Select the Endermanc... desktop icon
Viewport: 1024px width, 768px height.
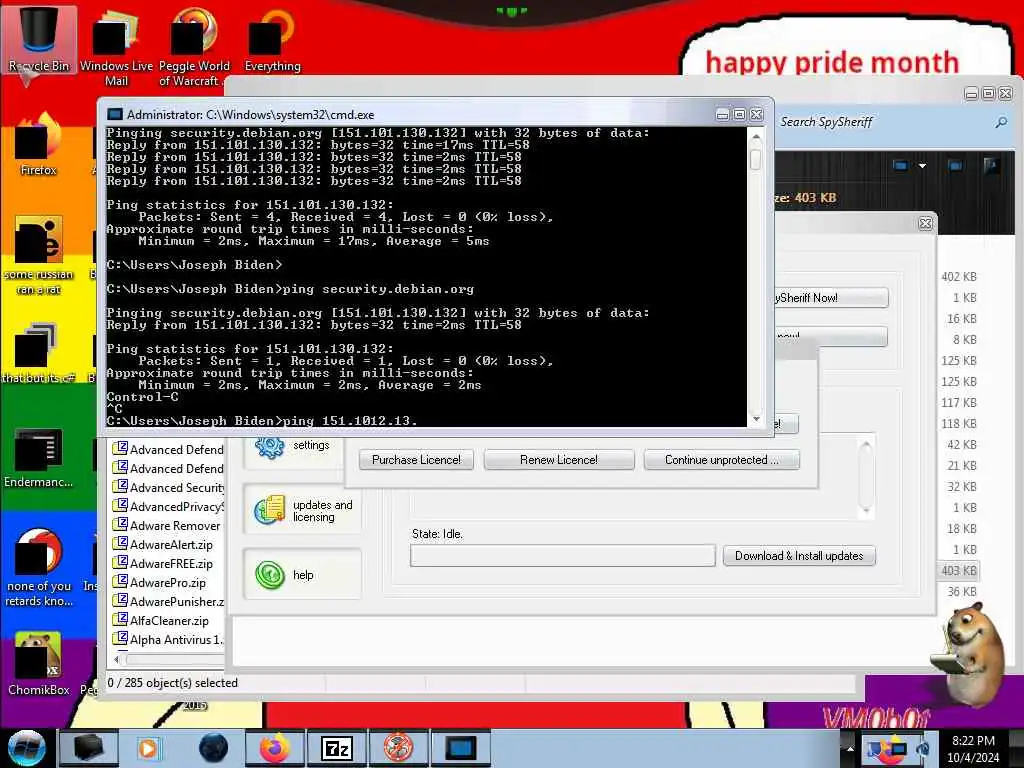pos(39,457)
